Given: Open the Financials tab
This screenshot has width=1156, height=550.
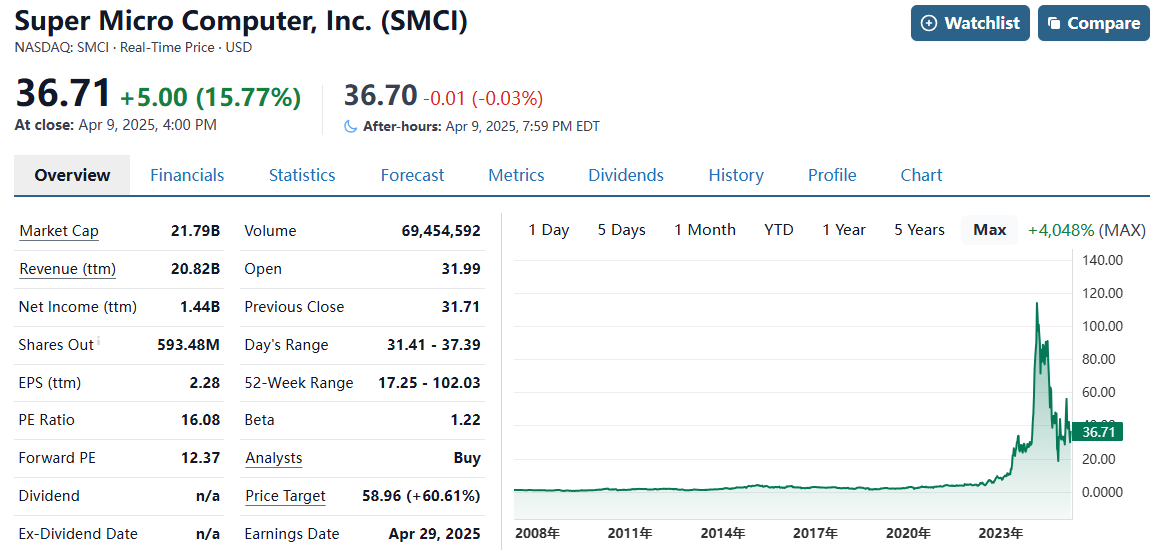Looking at the screenshot, I should point(187,175).
